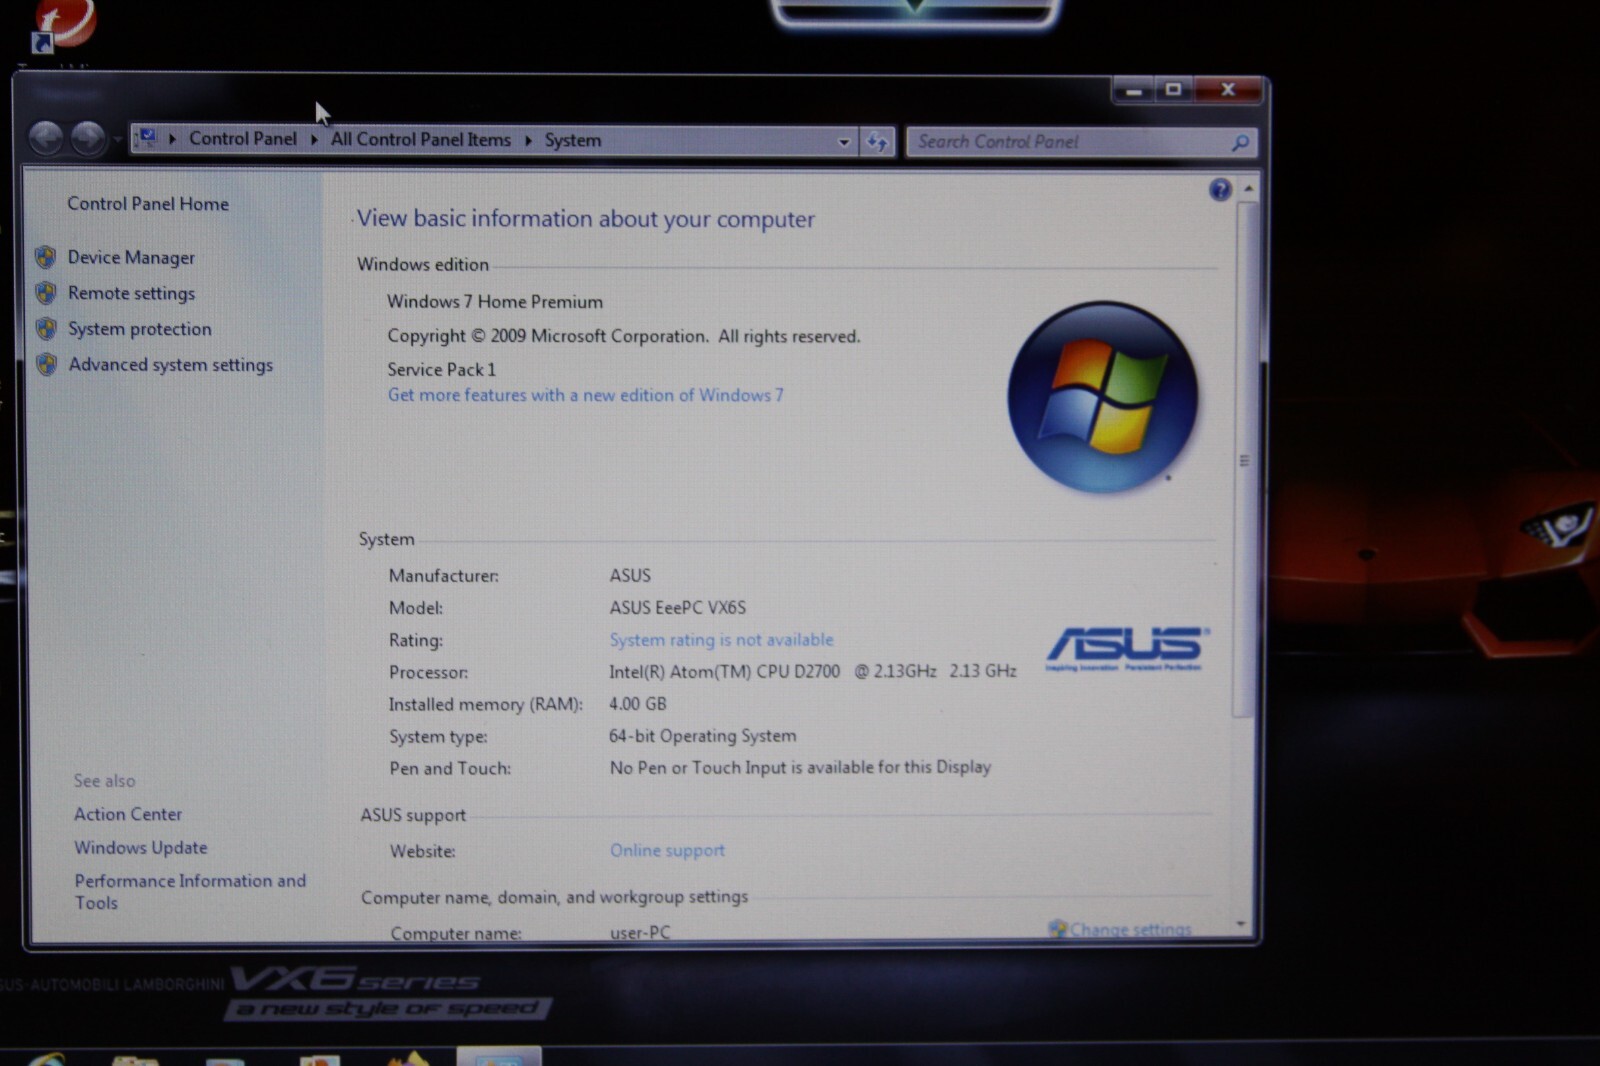Image resolution: width=1600 pixels, height=1066 pixels.
Task: Click the 64-bit Operating System value
Action: pyautogui.click(x=703, y=735)
